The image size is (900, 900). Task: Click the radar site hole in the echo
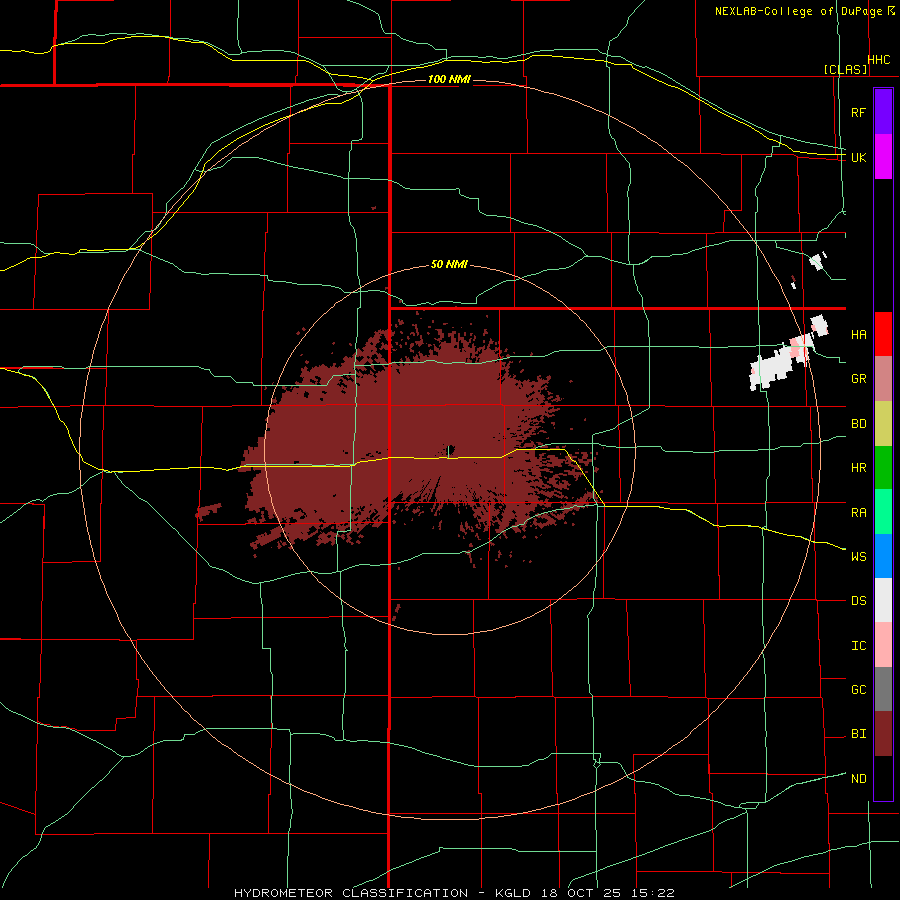coord(451,449)
